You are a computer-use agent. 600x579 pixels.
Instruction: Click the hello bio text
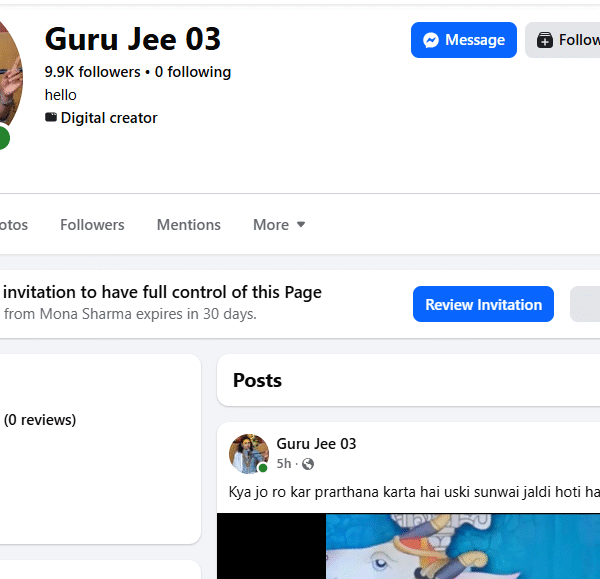tap(60, 95)
